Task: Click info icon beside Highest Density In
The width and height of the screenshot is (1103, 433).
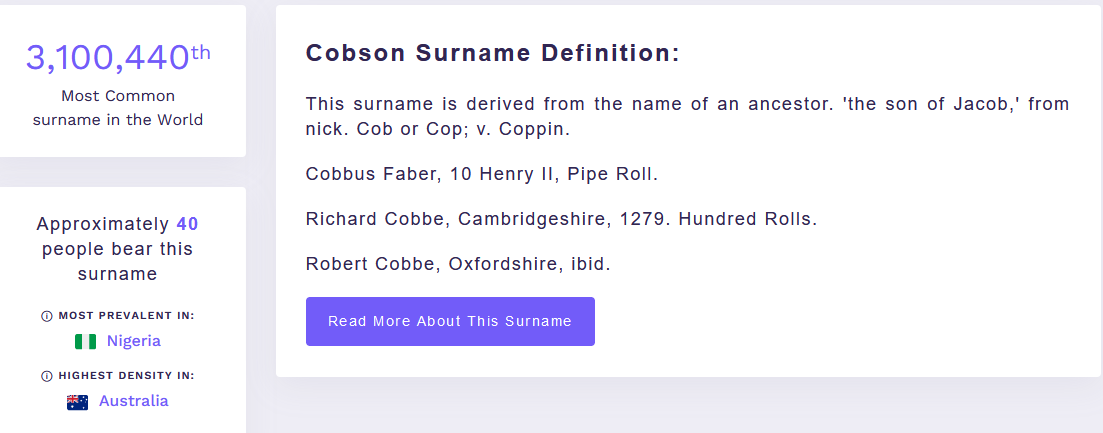Action: tap(46, 376)
